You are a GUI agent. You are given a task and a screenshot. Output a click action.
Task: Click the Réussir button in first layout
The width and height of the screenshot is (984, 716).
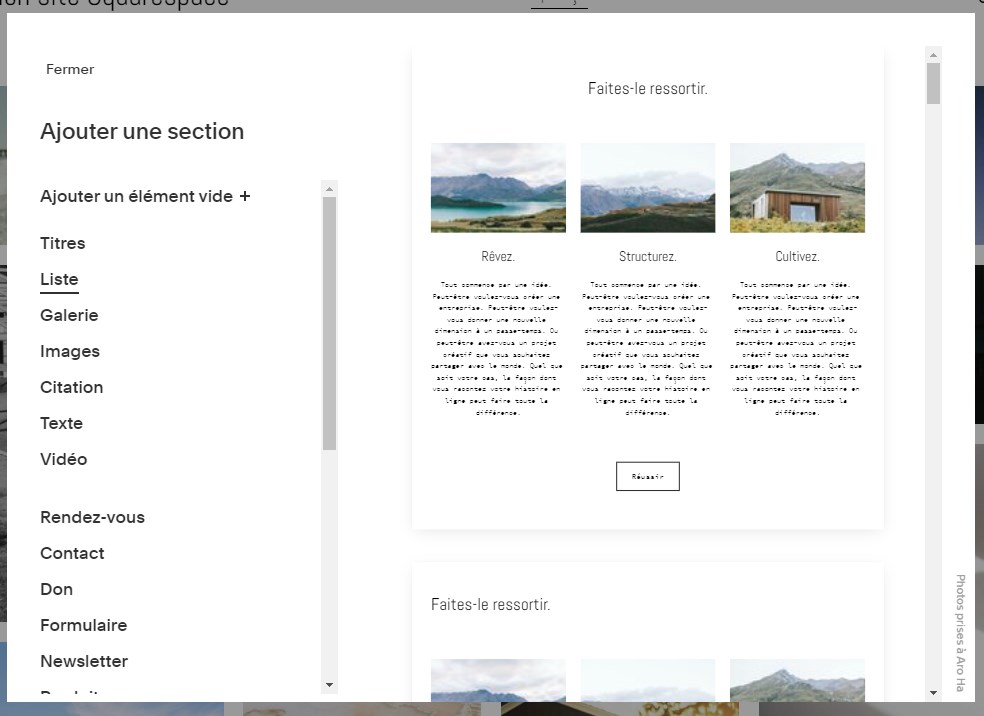[x=648, y=476]
